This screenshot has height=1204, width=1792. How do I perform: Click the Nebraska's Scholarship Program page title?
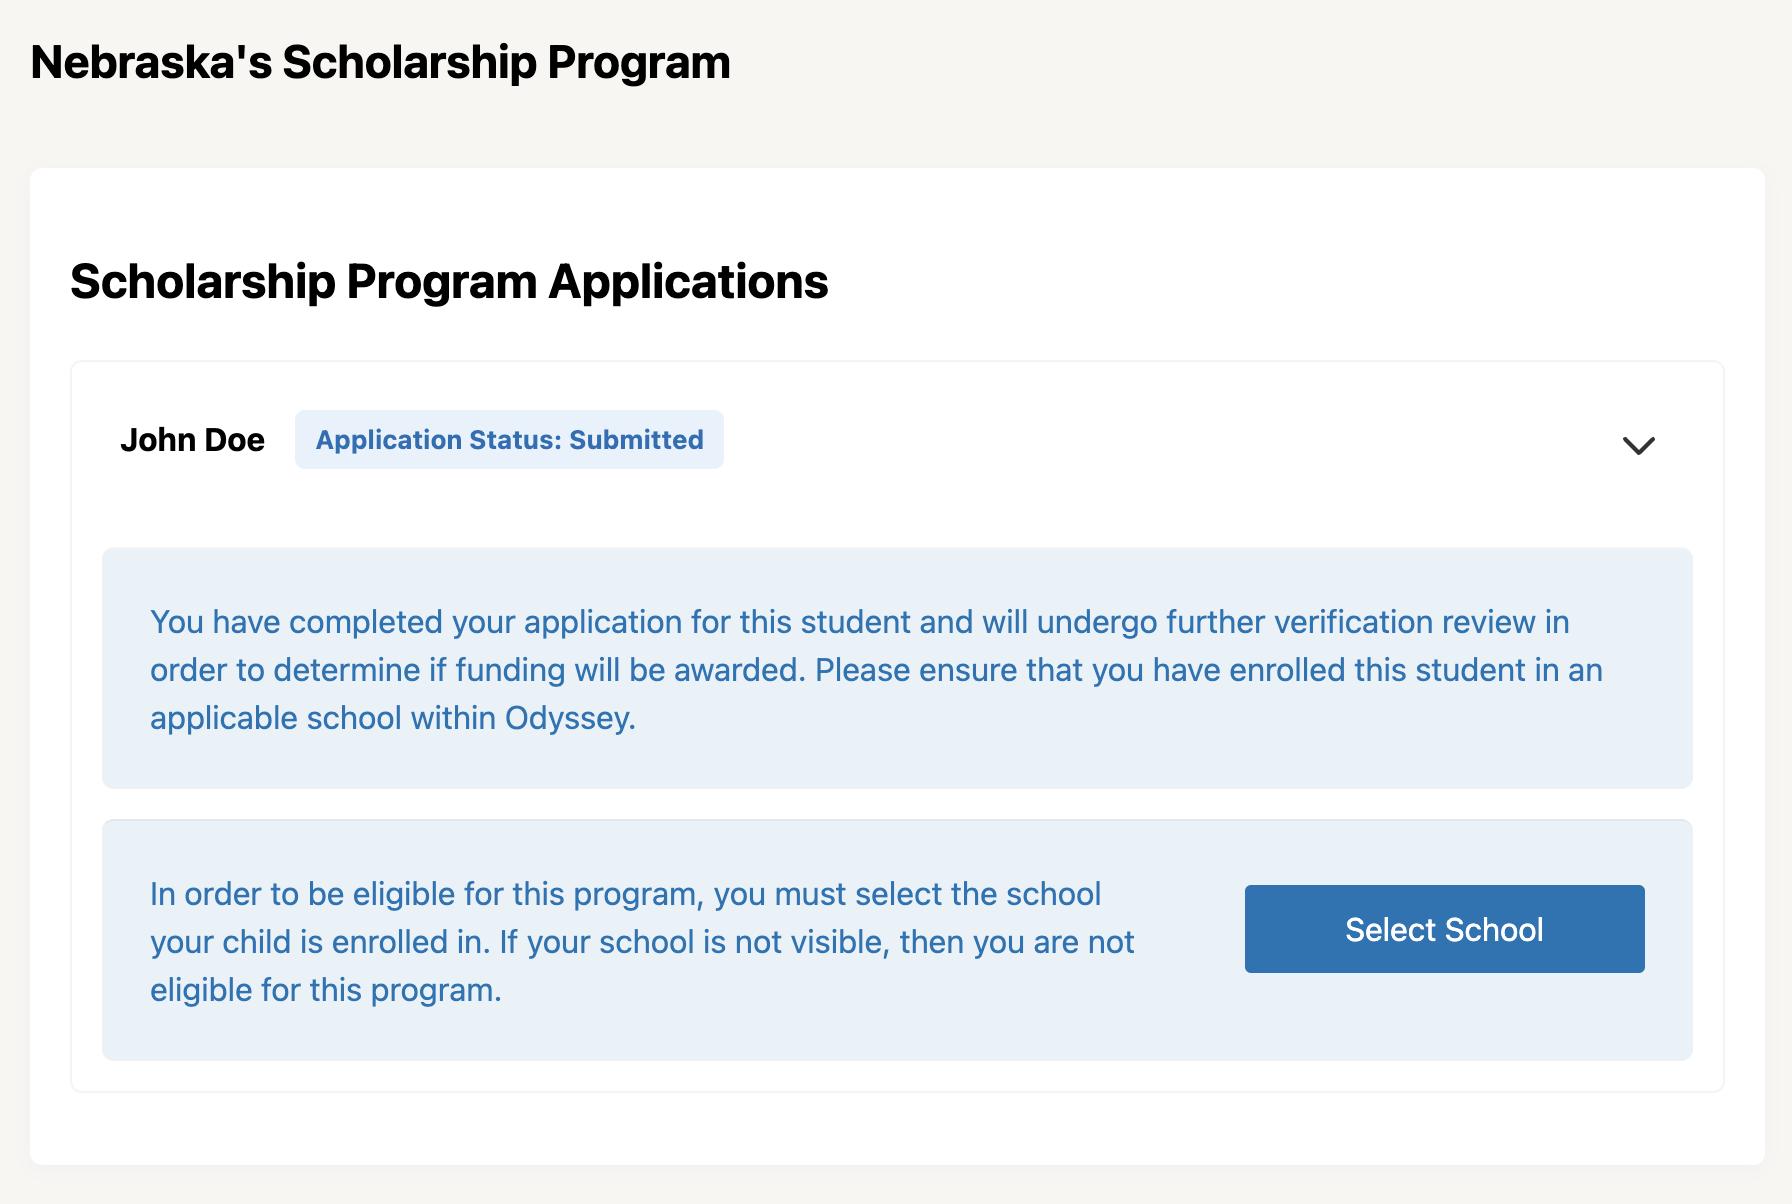[380, 63]
